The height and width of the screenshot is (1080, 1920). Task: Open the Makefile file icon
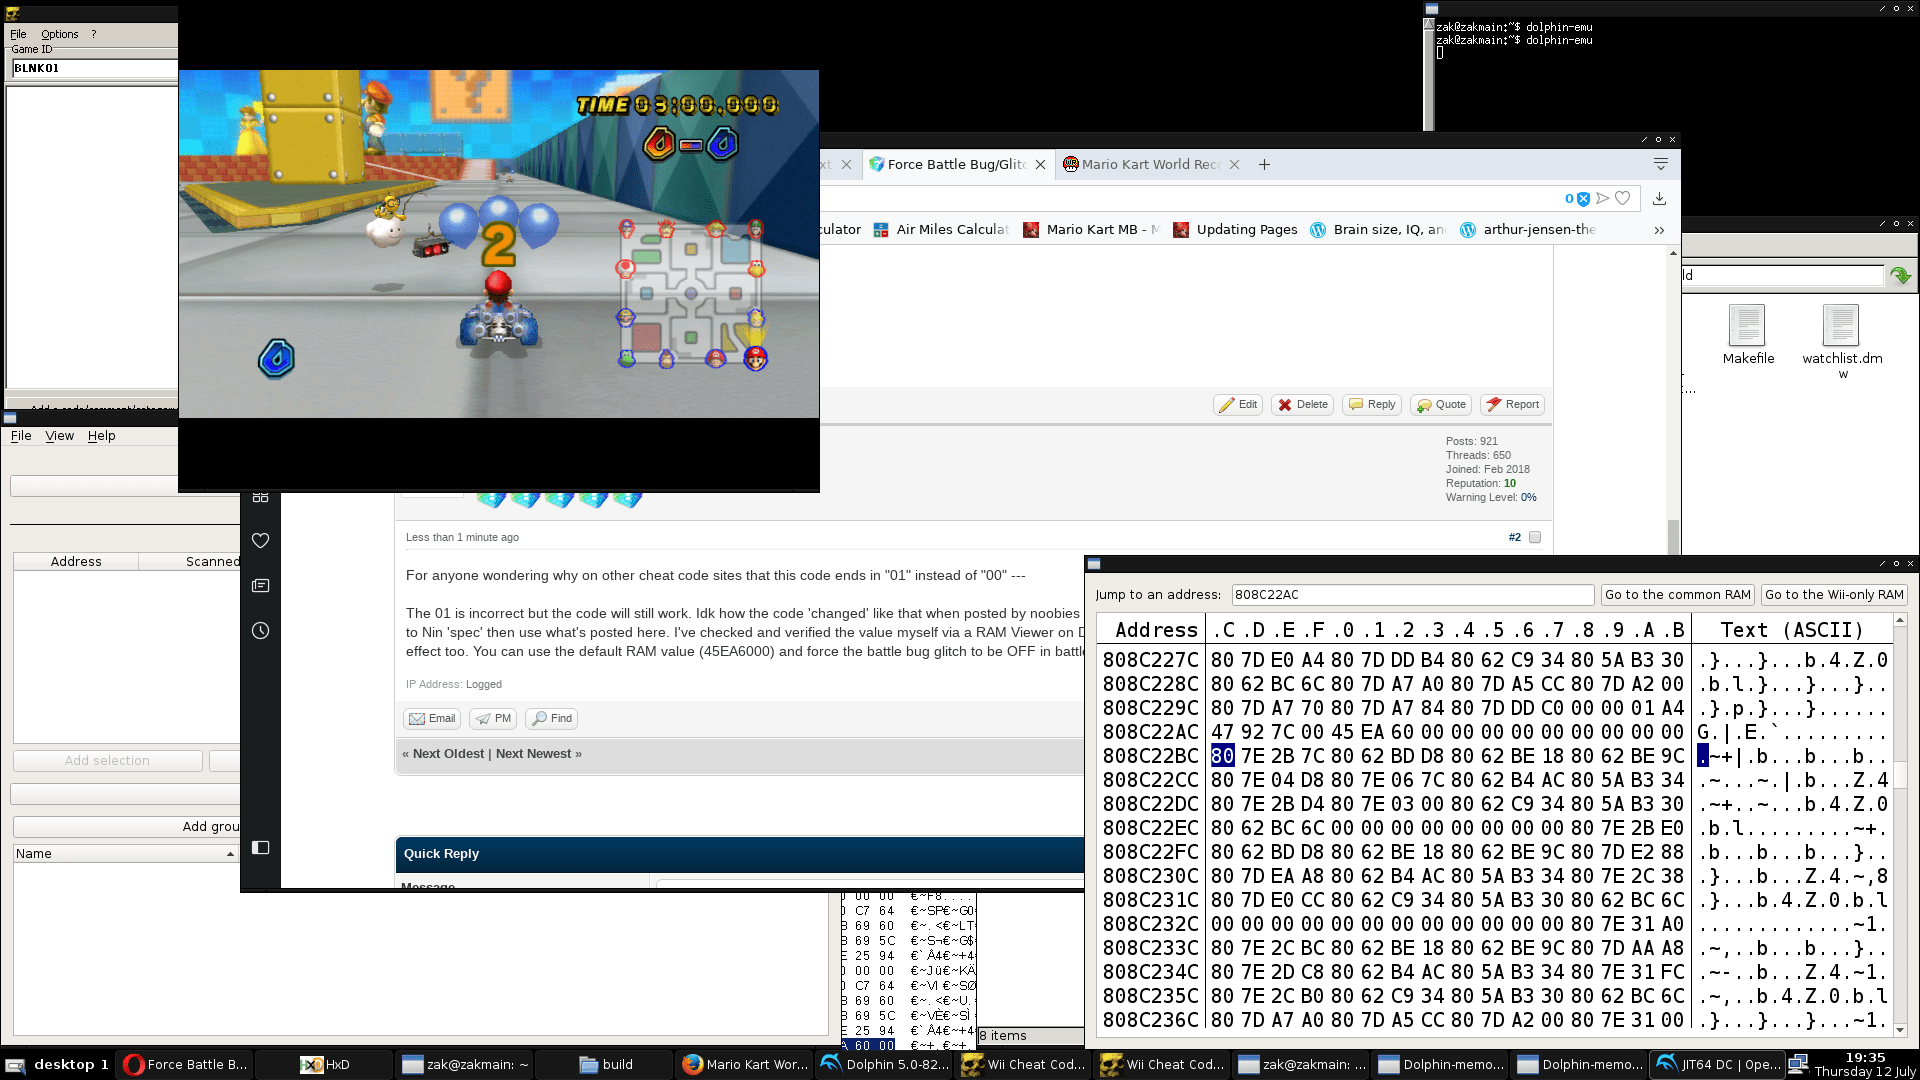click(1747, 335)
